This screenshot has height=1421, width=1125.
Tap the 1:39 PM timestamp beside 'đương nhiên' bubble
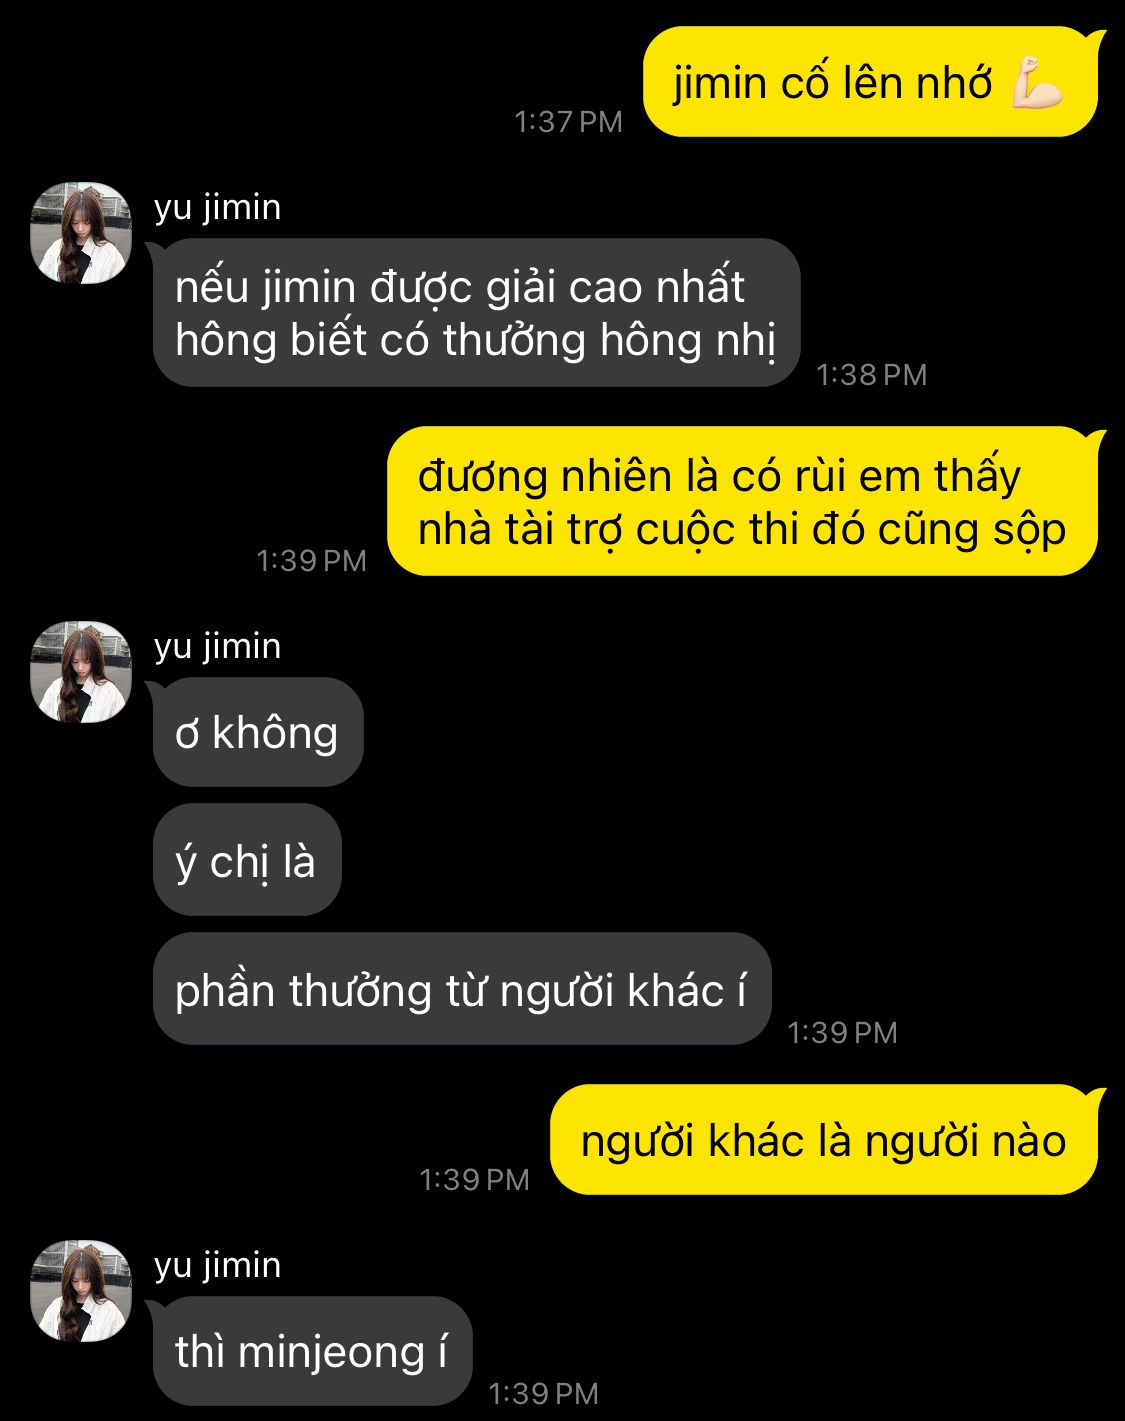pyautogui.click(x=312, y=561)
